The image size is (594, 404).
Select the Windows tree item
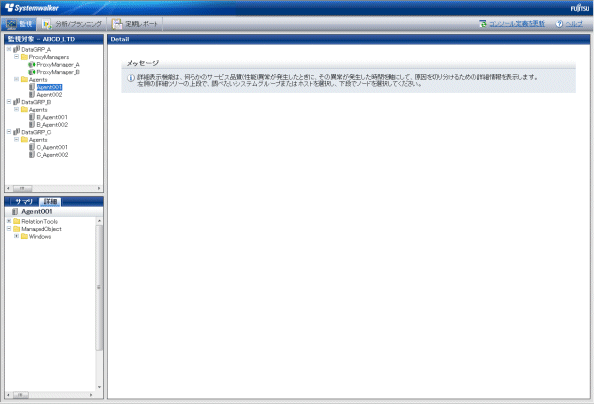(x=40, y=236)
